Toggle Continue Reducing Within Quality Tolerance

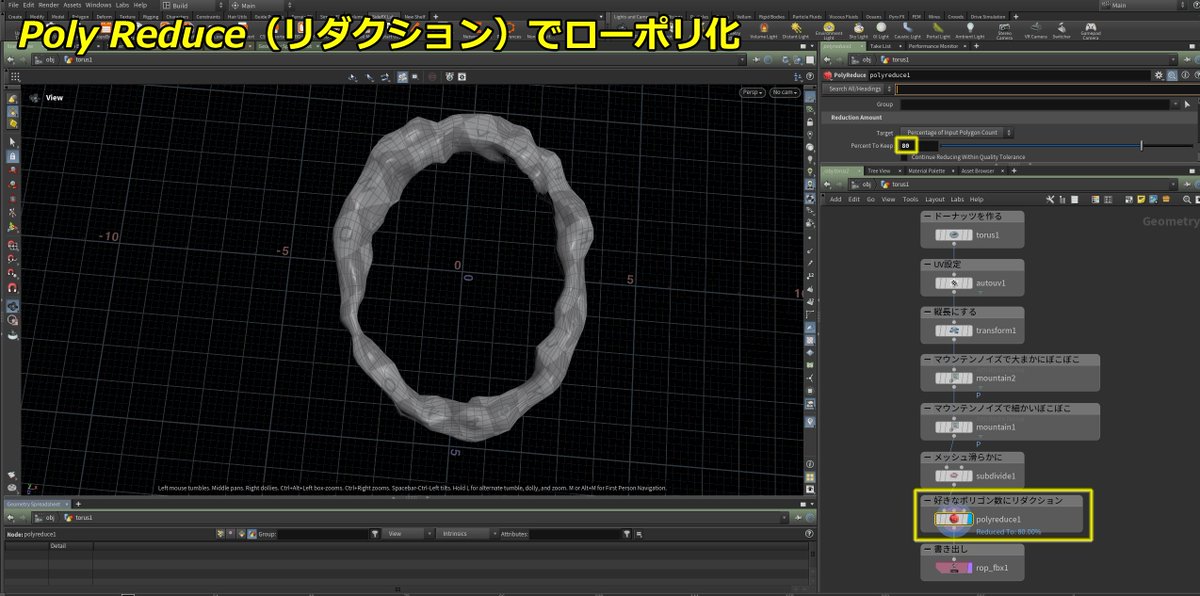[905, 156]
